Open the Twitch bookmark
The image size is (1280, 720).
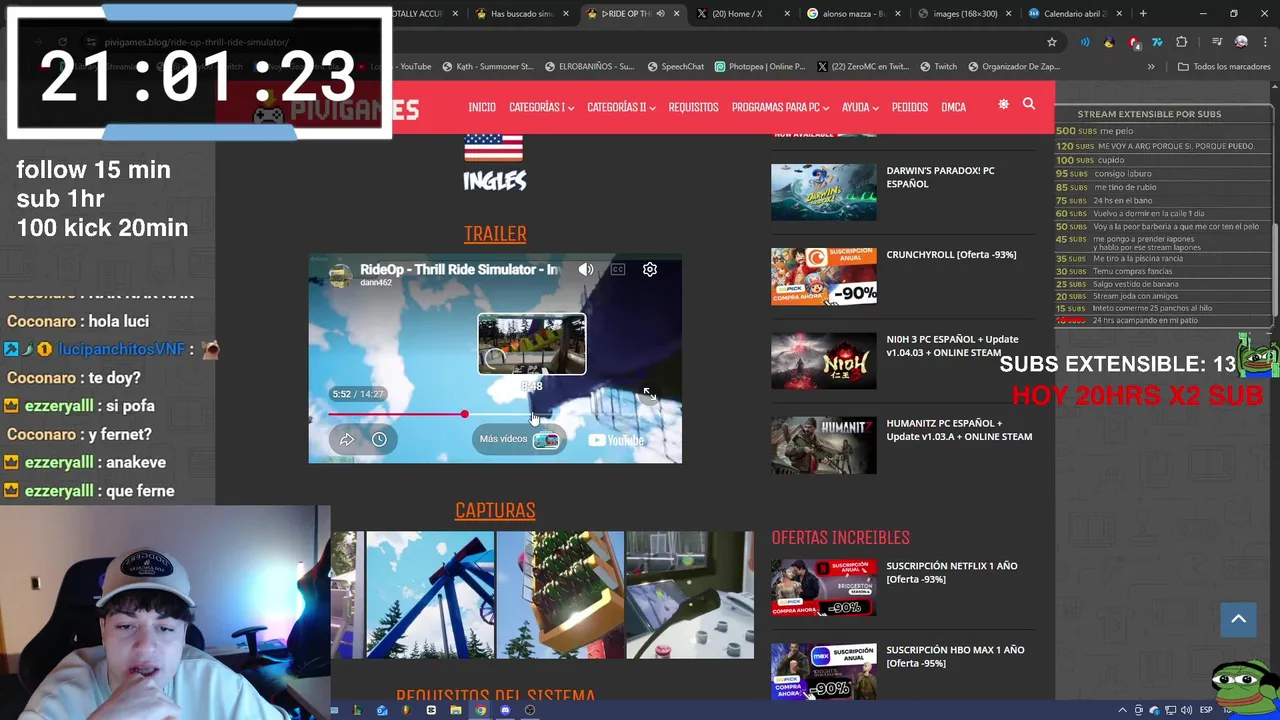pos(938,66)
